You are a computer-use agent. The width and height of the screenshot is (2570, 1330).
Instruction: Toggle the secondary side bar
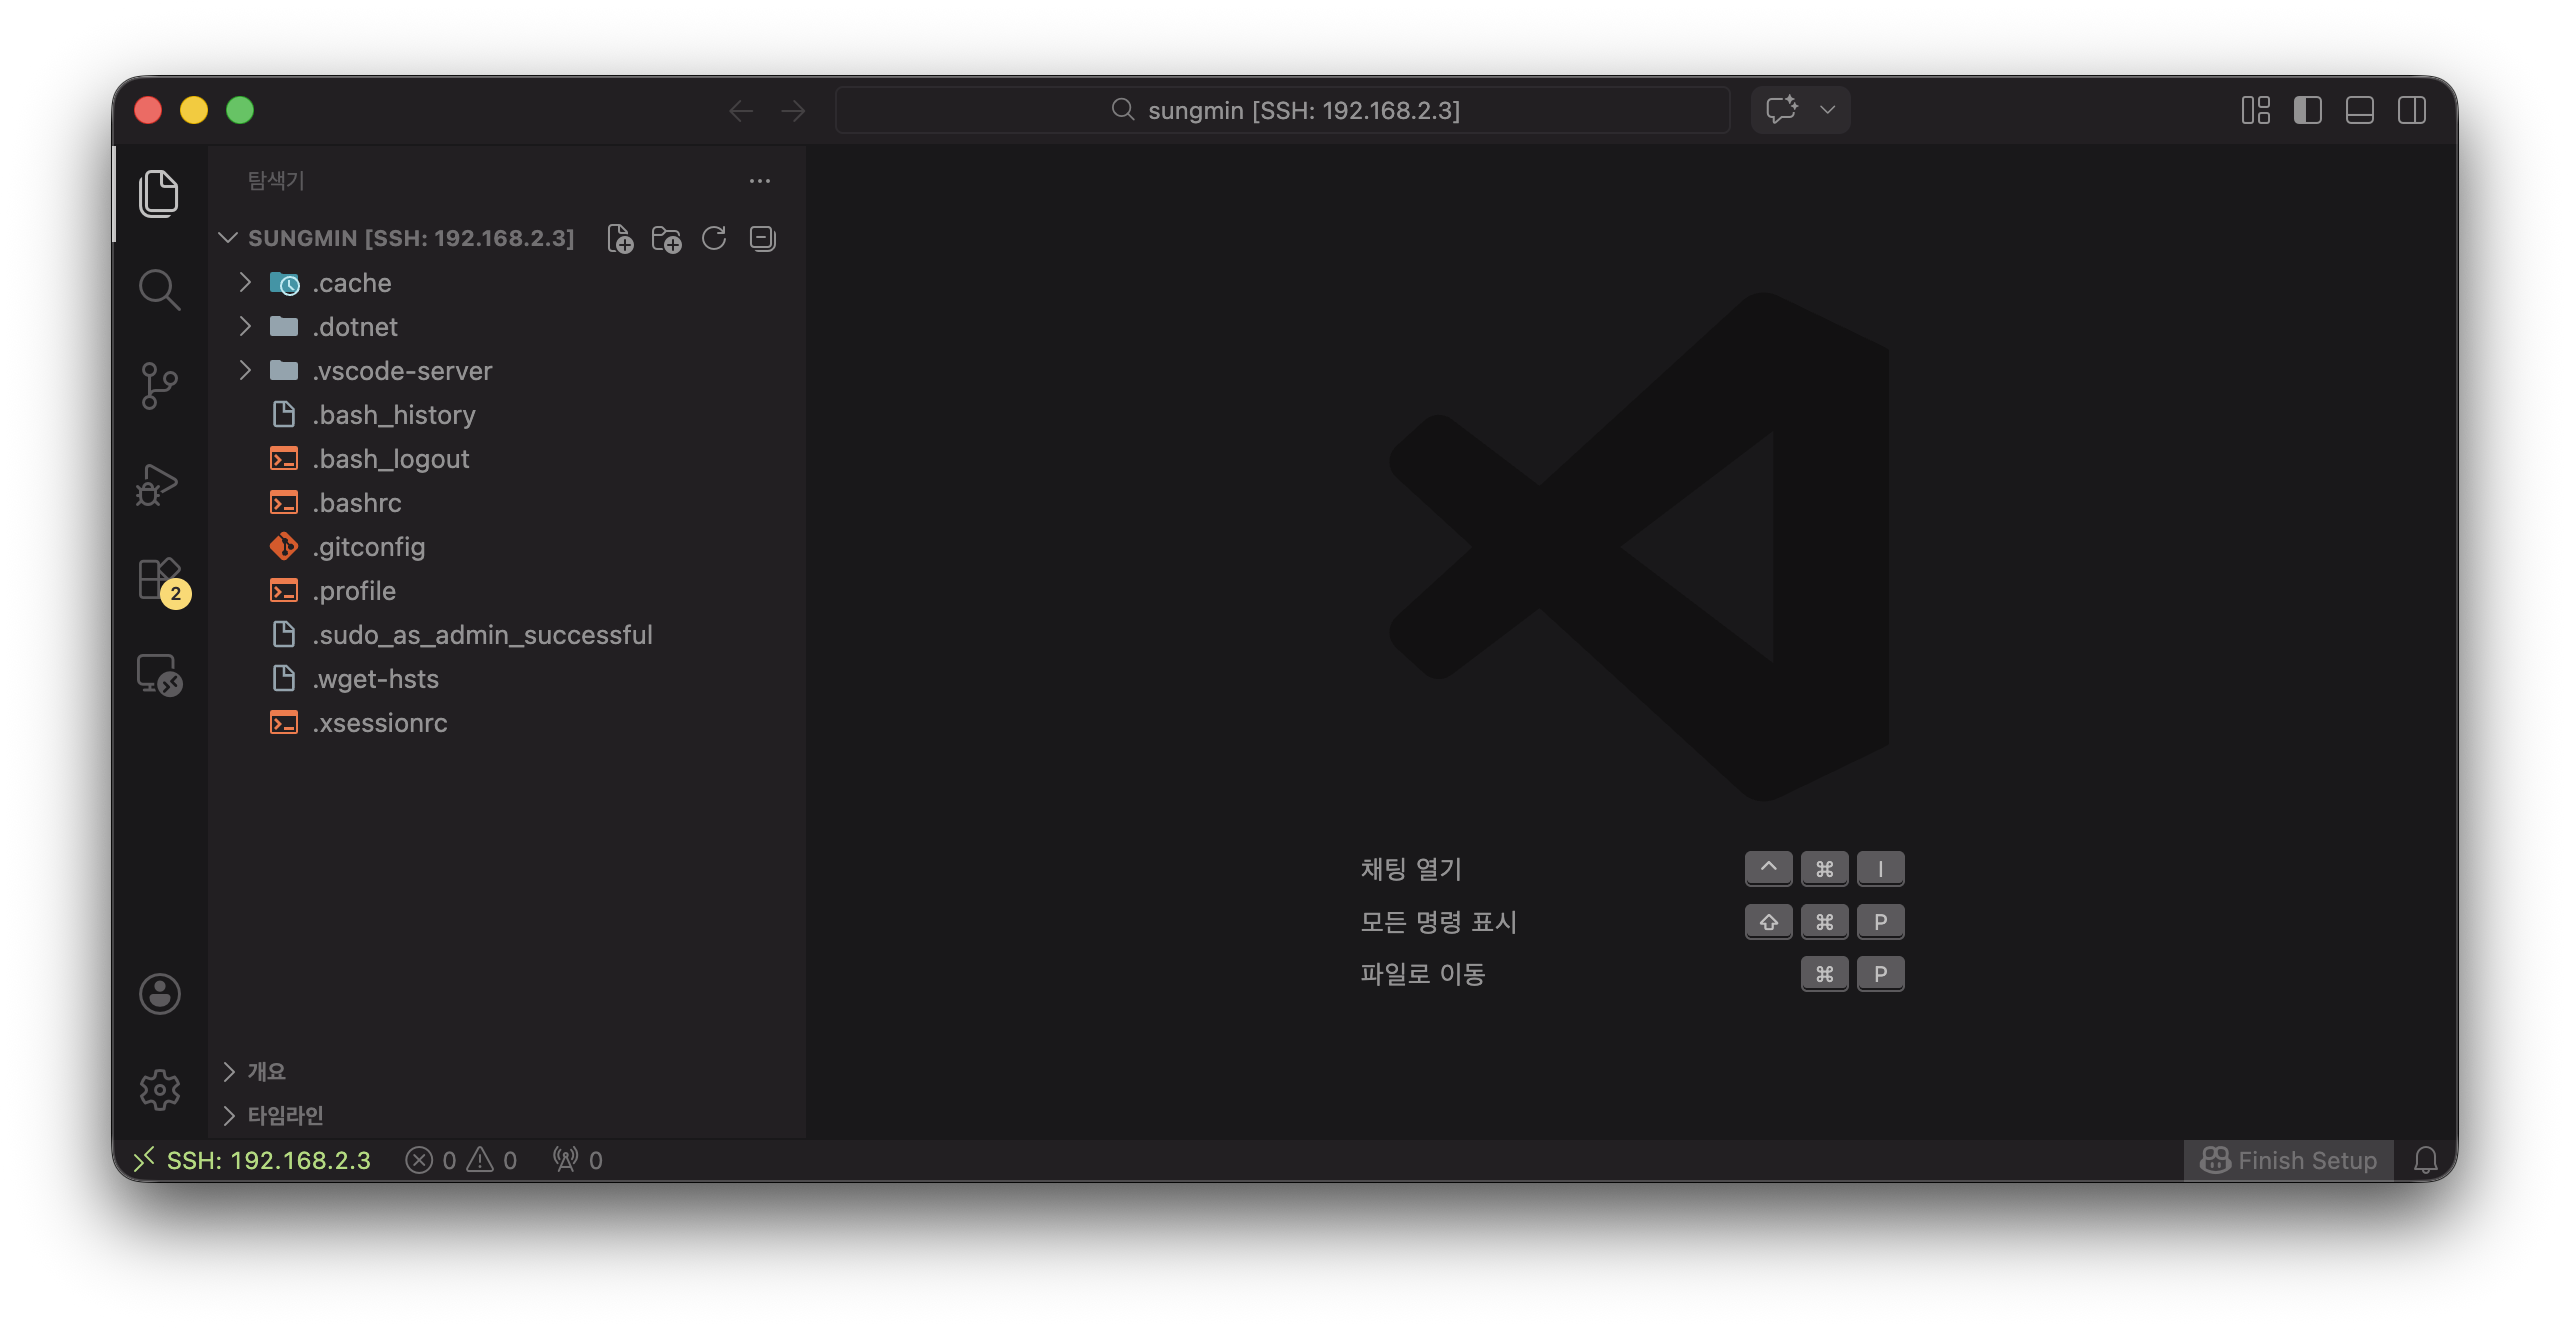pos(2412,110)
